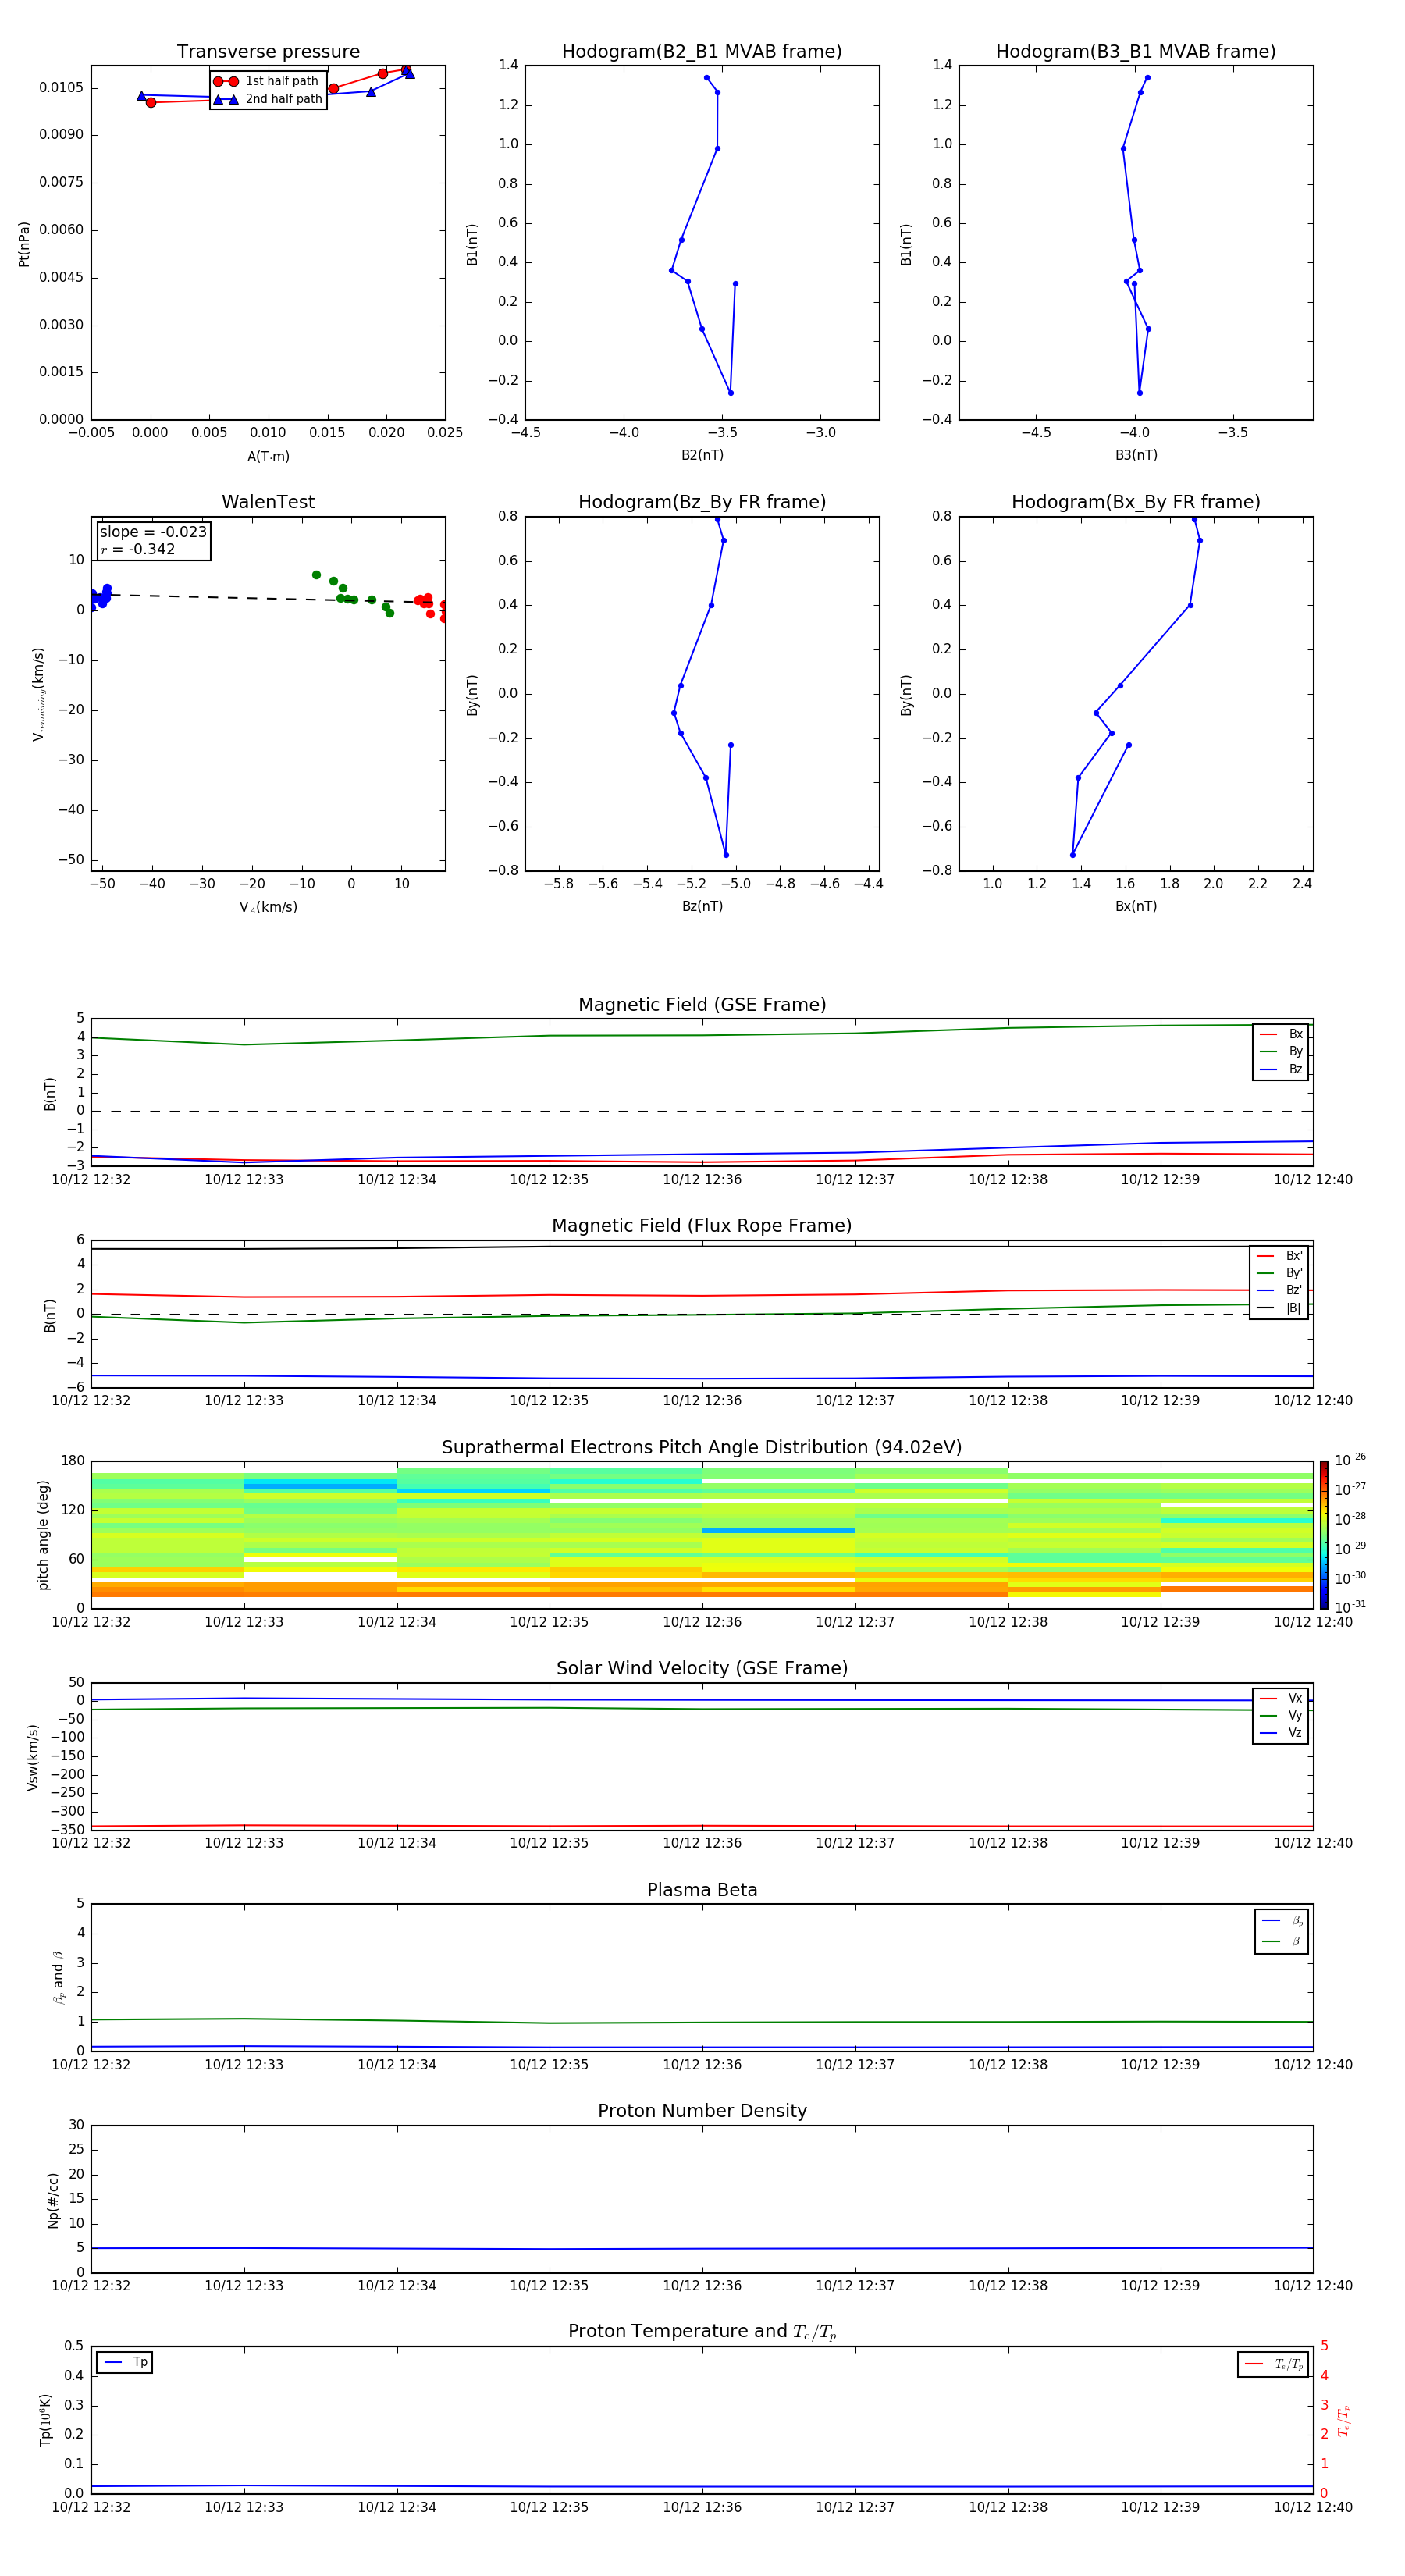The image size is (1405, 2576).
Task: Click the 'Np(#/cc)' axis label
Action: pos(53,2200)
